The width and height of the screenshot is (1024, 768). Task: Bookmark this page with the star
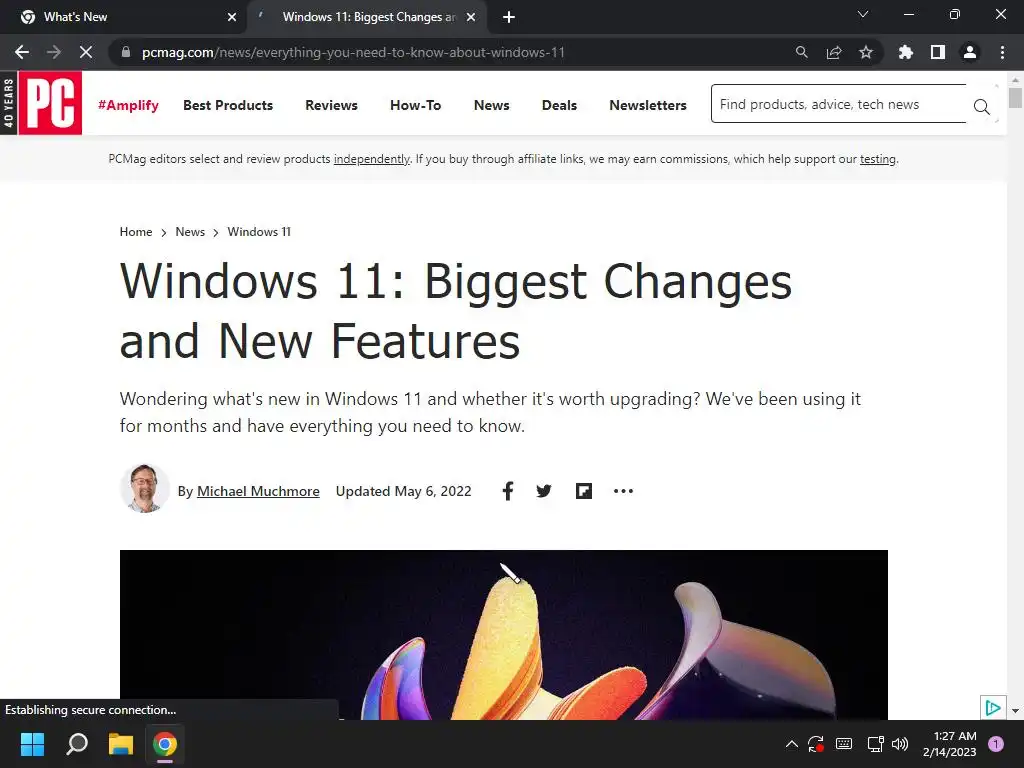coord(866,52)
